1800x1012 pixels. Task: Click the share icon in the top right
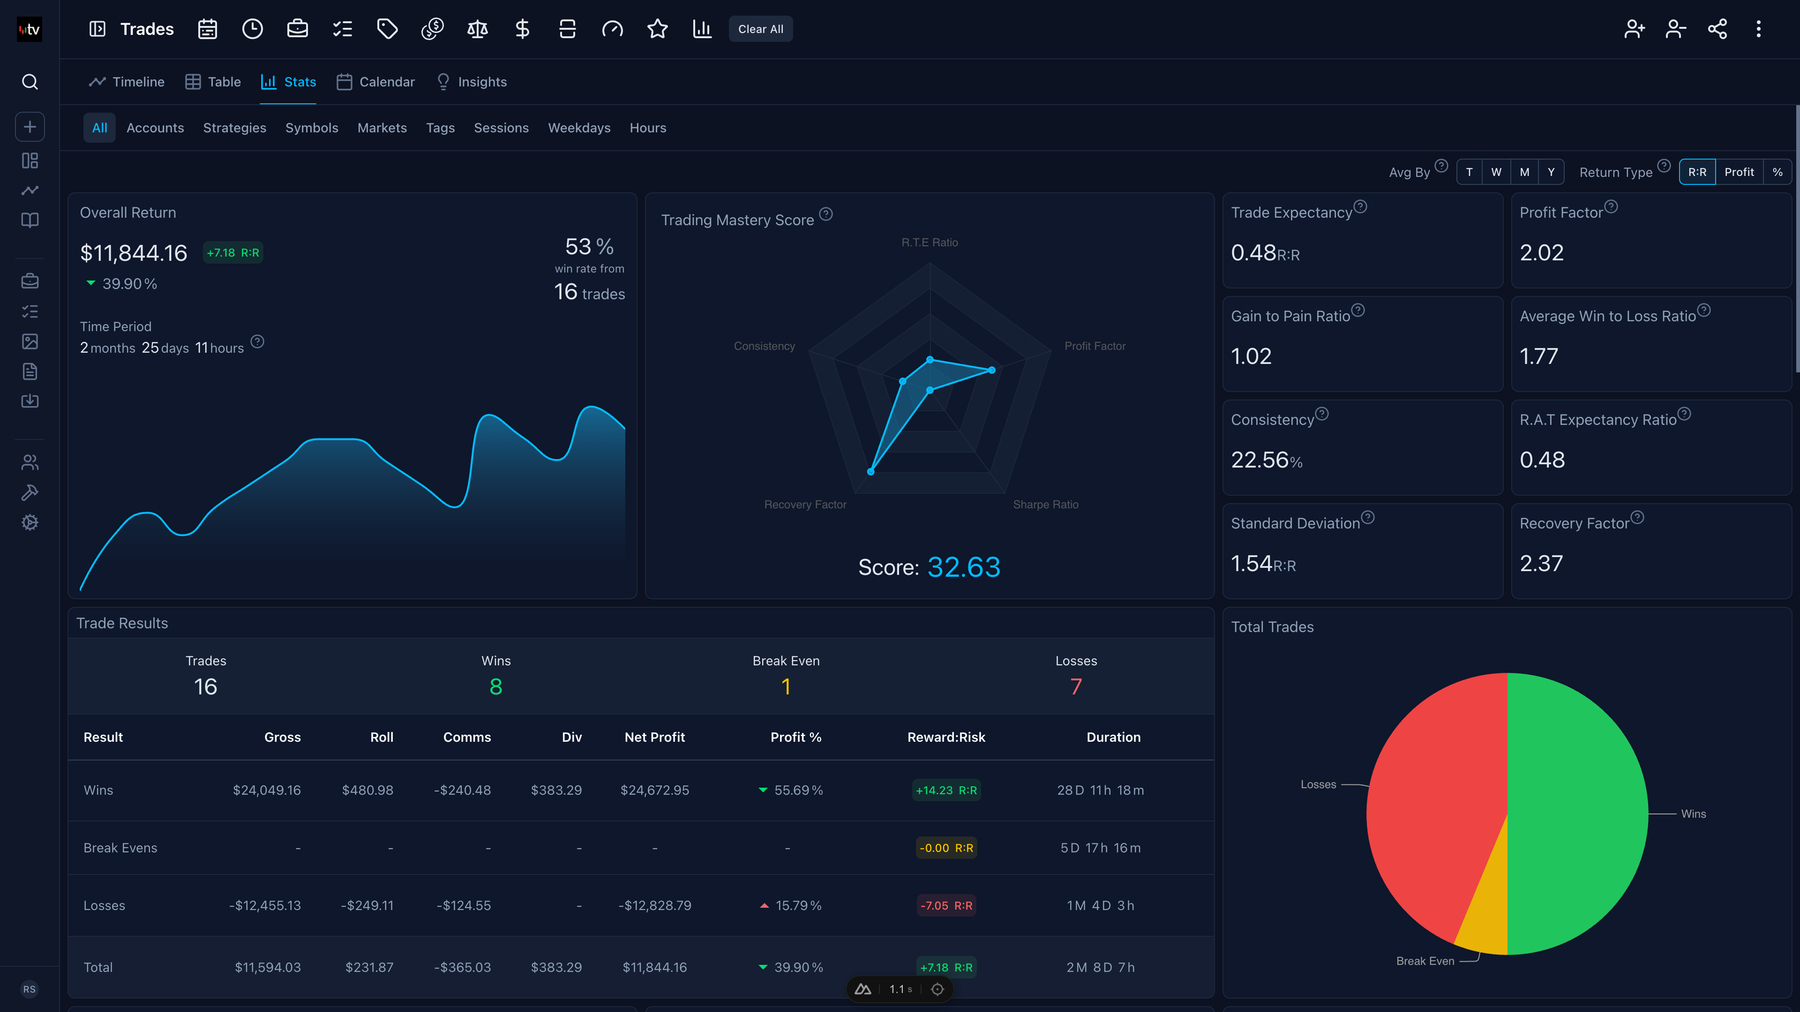[x=1717, y=29]
